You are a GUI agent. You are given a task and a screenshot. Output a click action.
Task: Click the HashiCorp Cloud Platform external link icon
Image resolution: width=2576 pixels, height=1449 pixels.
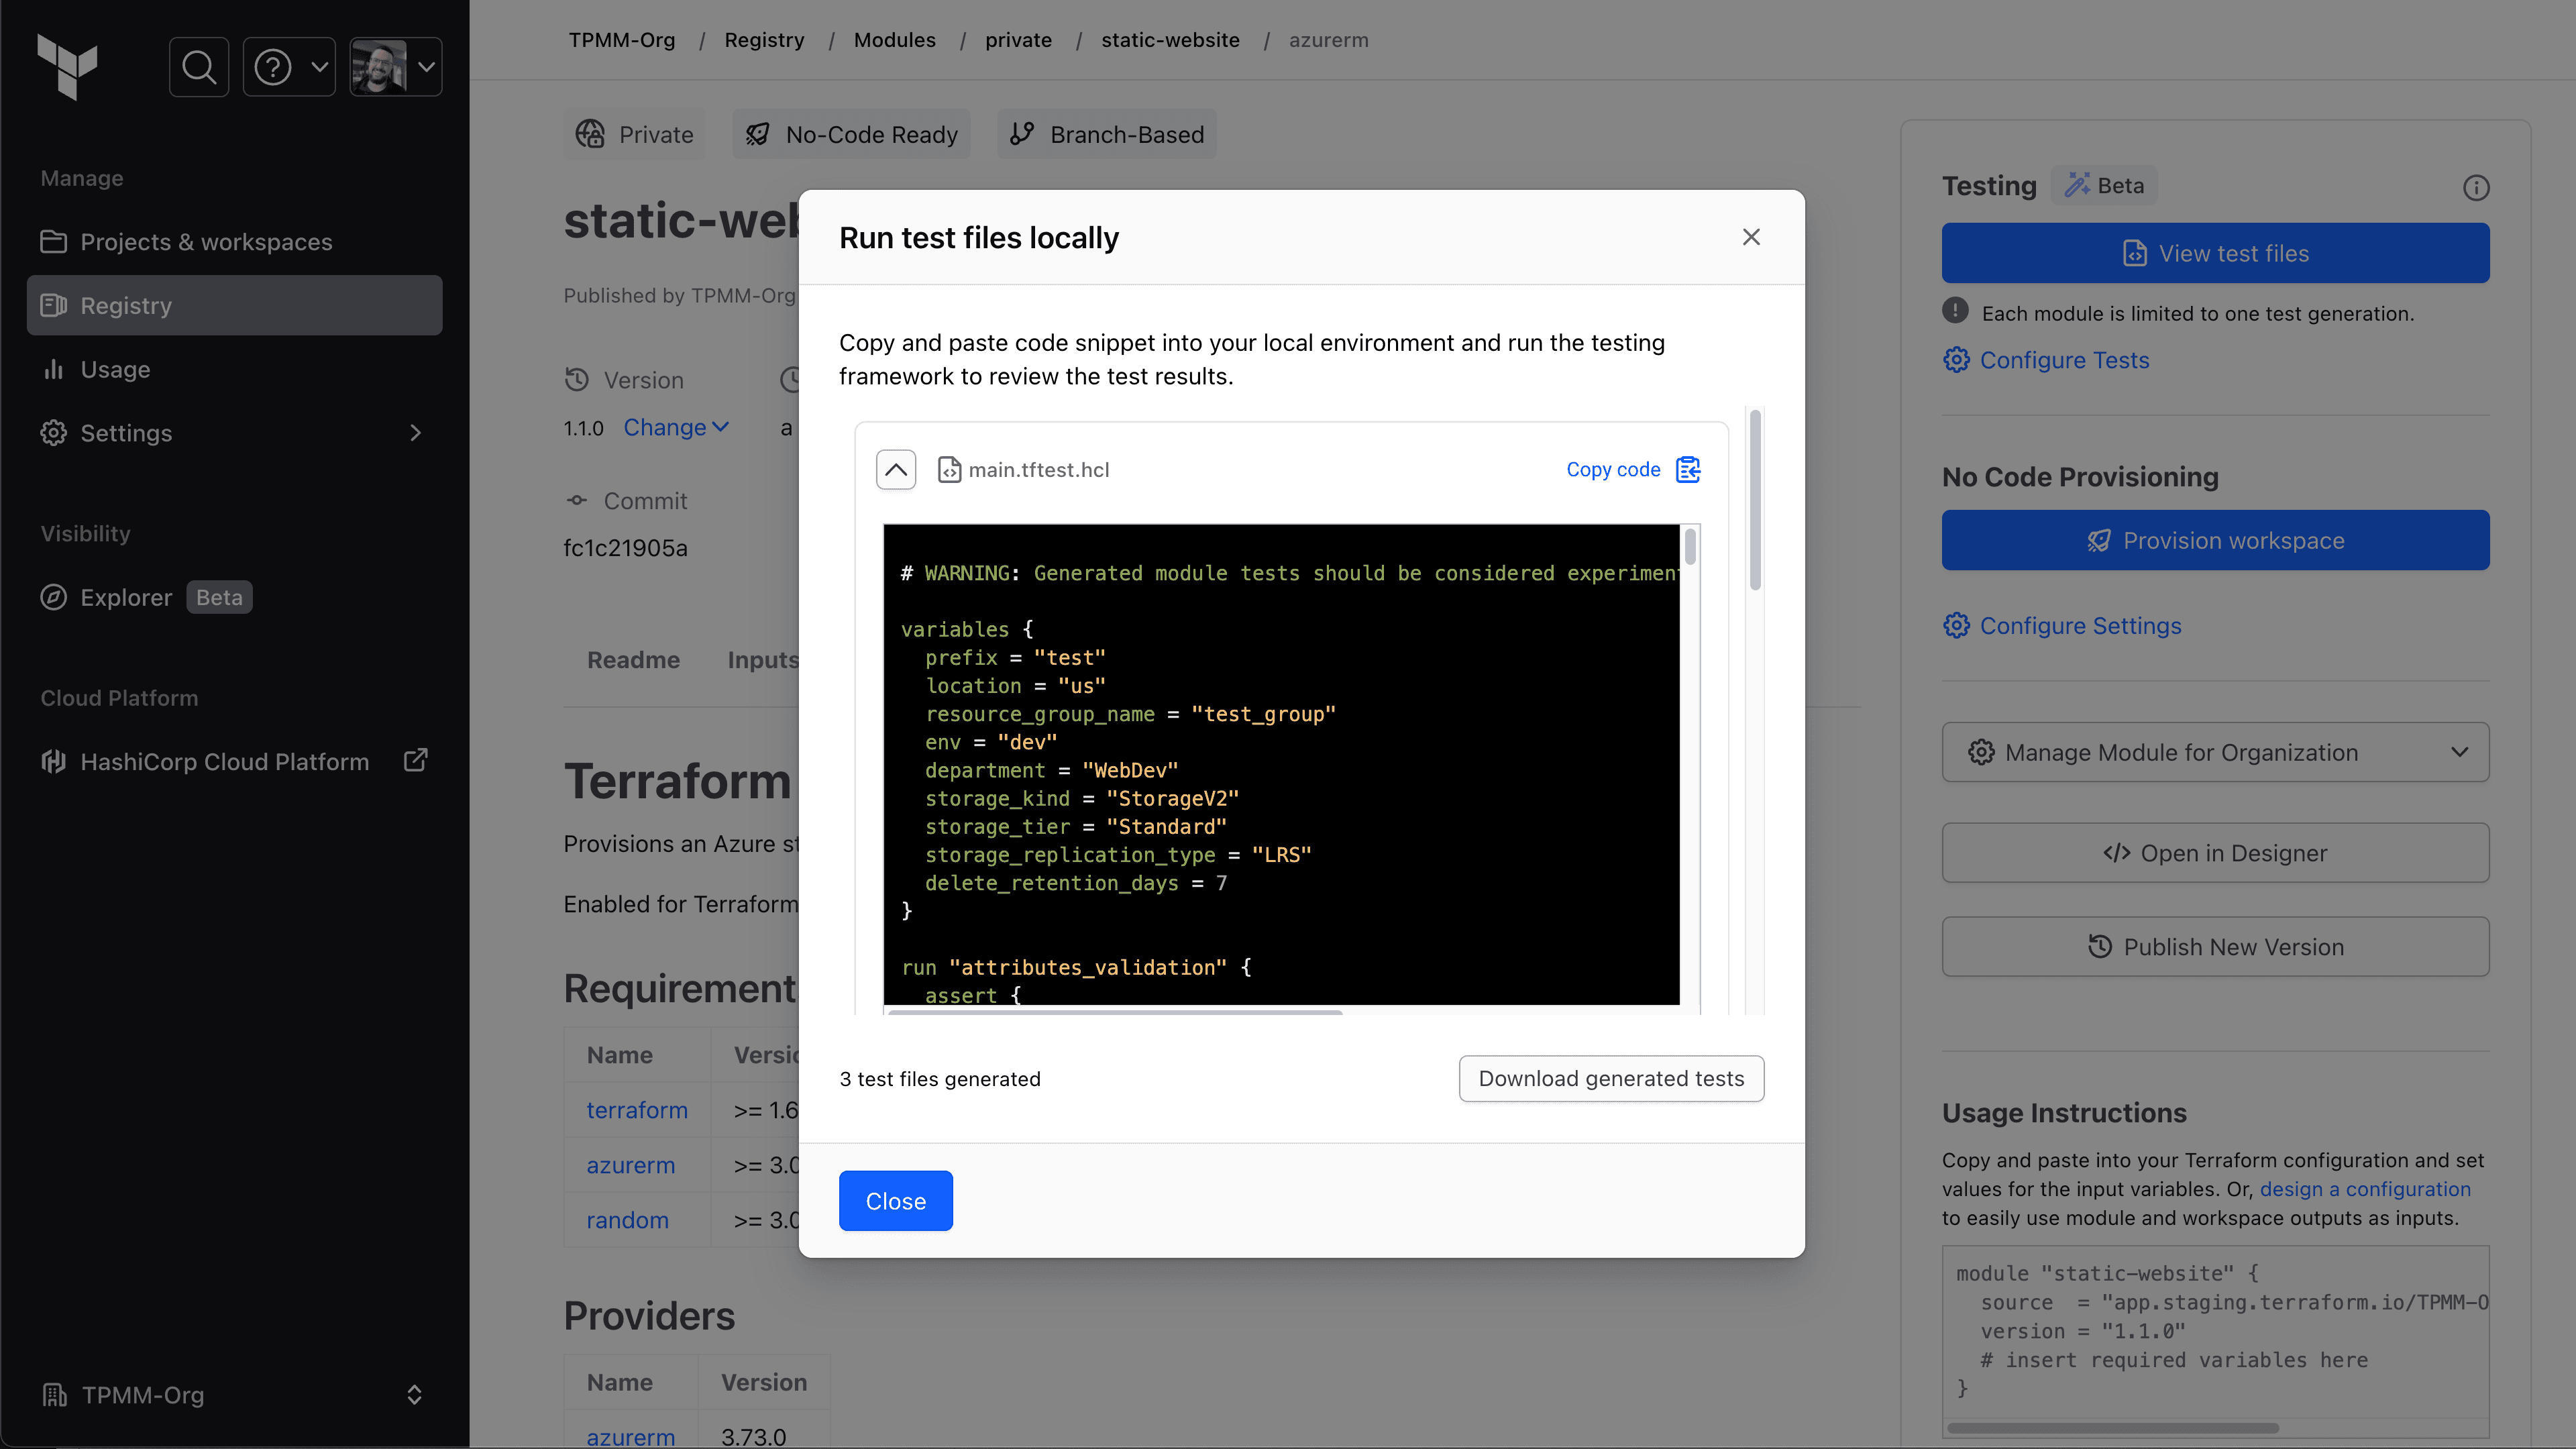[415, 761]
